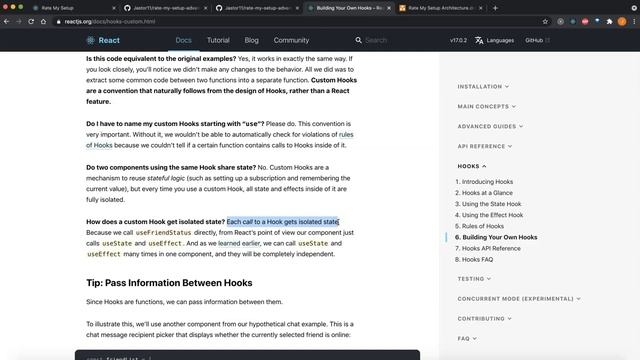Expand the Concurrent Mode (Experimental) section
Image resolution: width=640 pixels, height=360 pixels.
click(519, 299)
